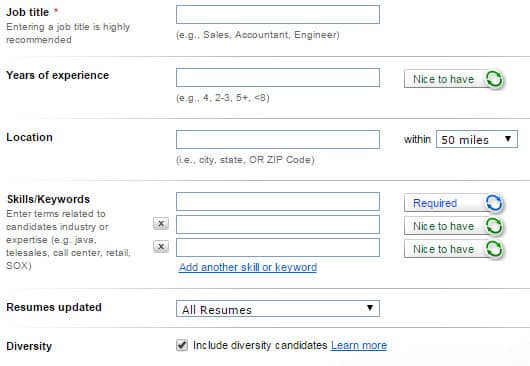
Task: Click the Location text field
Action: [x=278, y=139]
